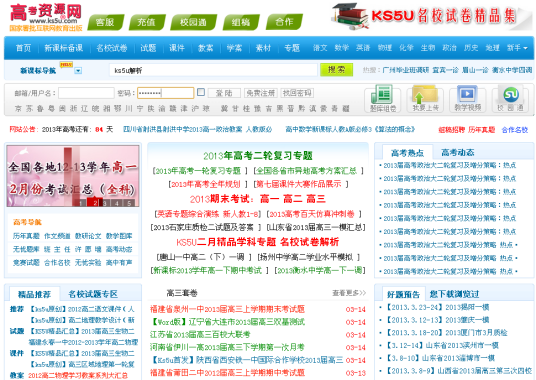The height and width of the screenshot is (380, 536).
Task: Open 新课标备课 in the navigation bar
Action: pos(64,48)
